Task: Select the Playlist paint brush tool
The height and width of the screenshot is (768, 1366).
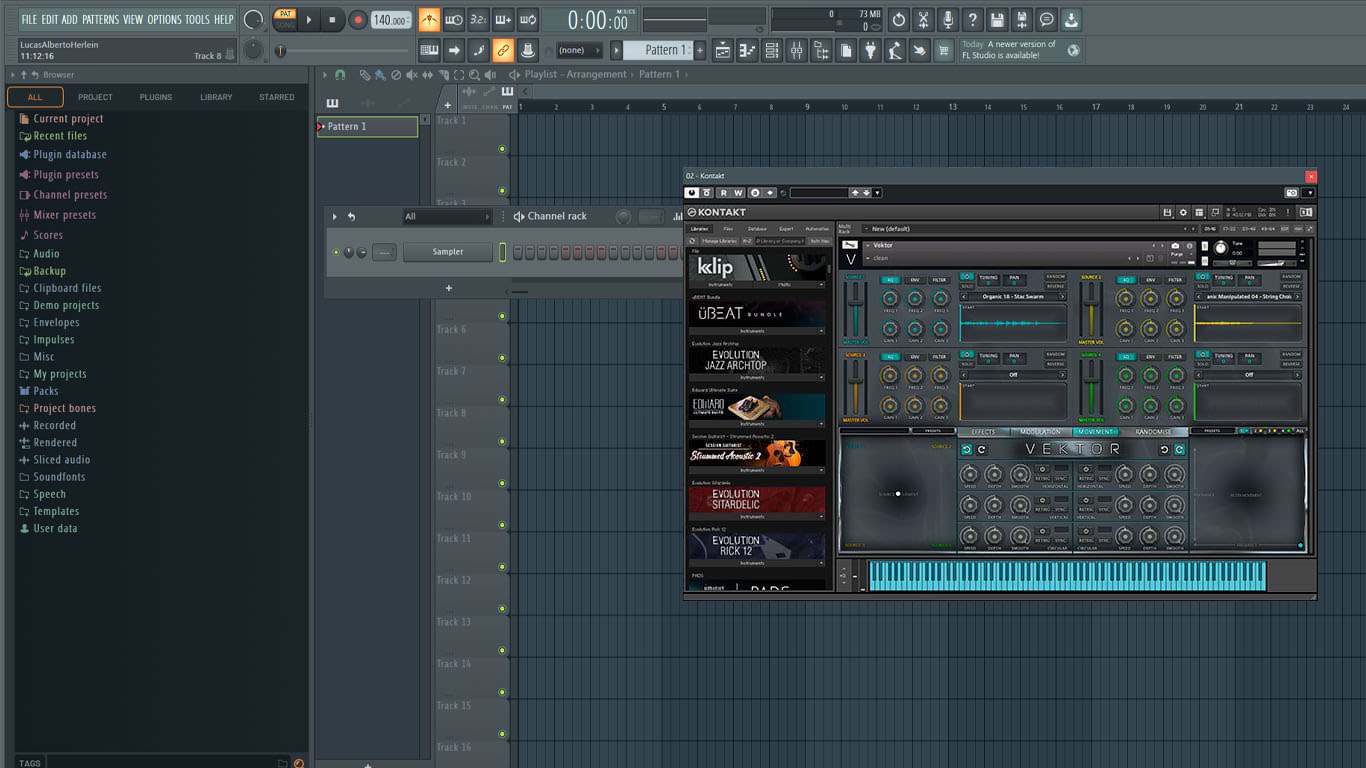Action: [380, 75]
